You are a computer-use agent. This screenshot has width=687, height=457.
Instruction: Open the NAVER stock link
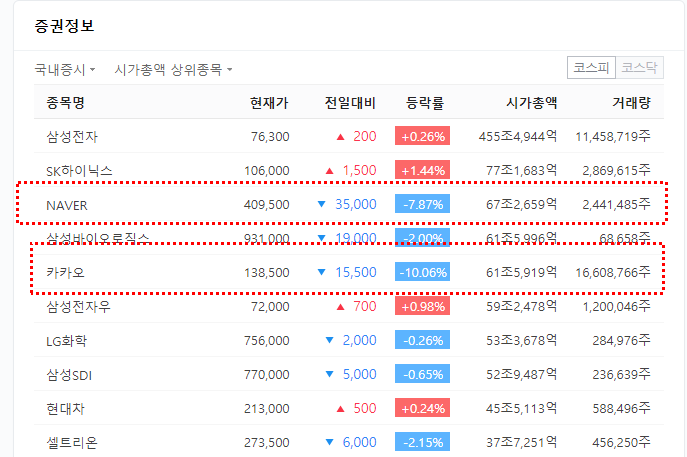click(x=67, y=205)
